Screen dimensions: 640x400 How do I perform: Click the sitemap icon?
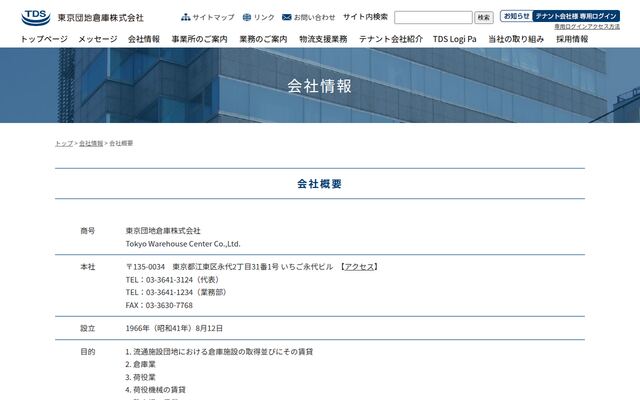click(186, 17)
